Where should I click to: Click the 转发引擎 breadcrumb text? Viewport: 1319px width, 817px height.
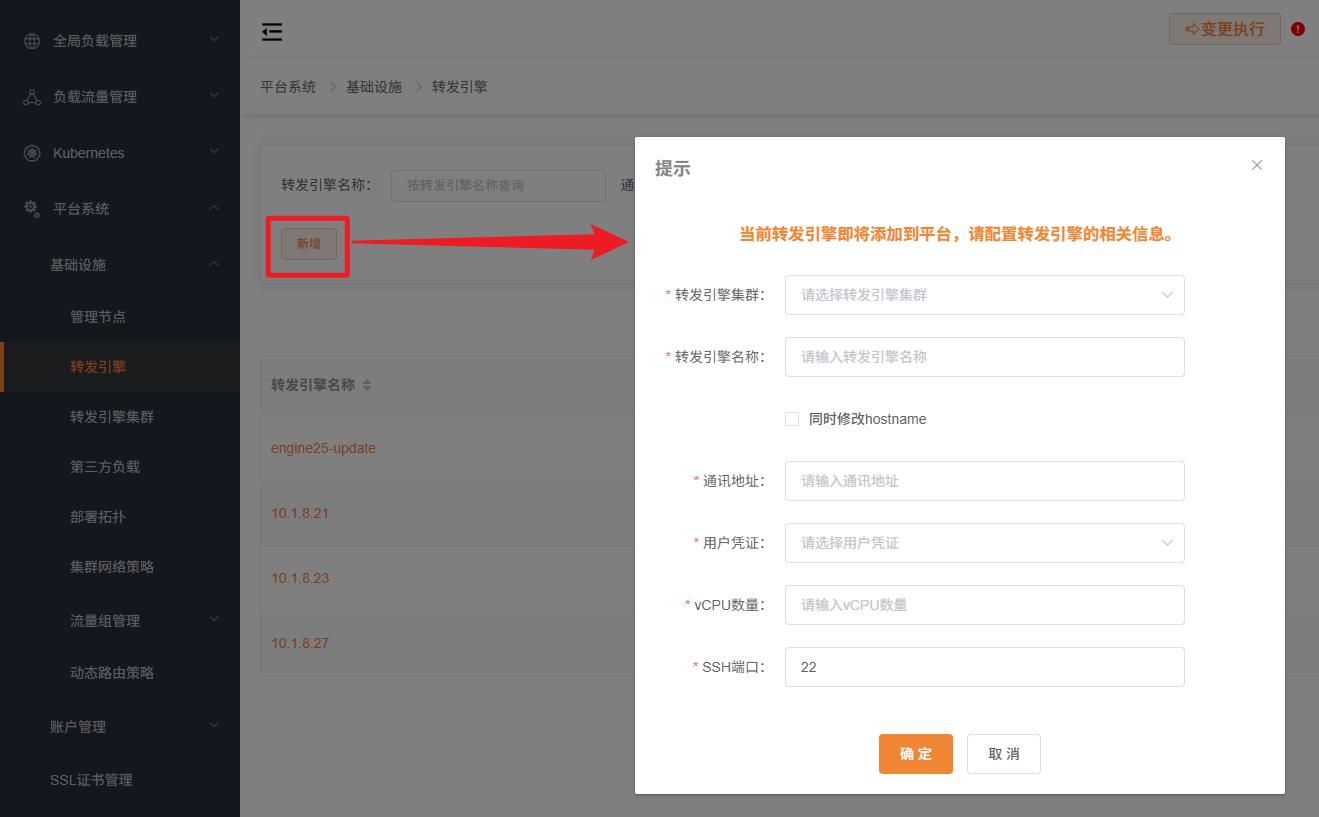point(460,87)
